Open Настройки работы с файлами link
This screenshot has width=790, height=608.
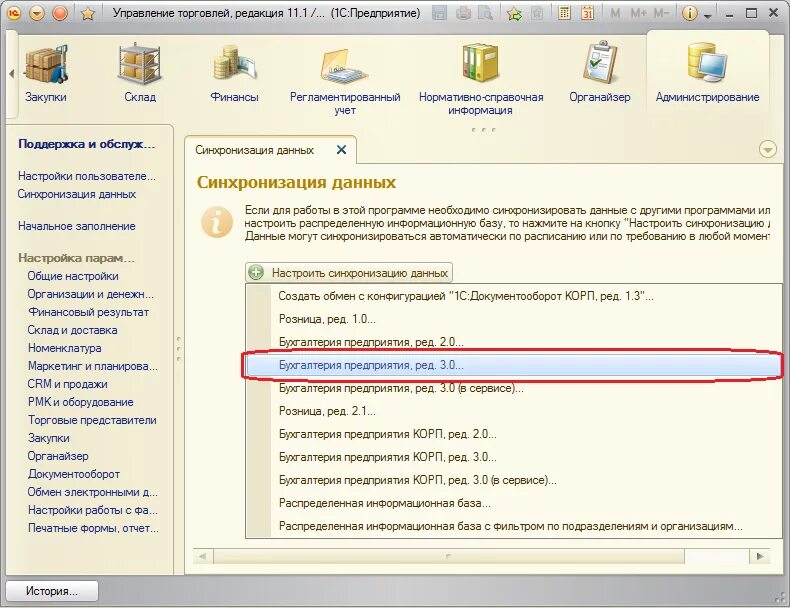point(93,510)
